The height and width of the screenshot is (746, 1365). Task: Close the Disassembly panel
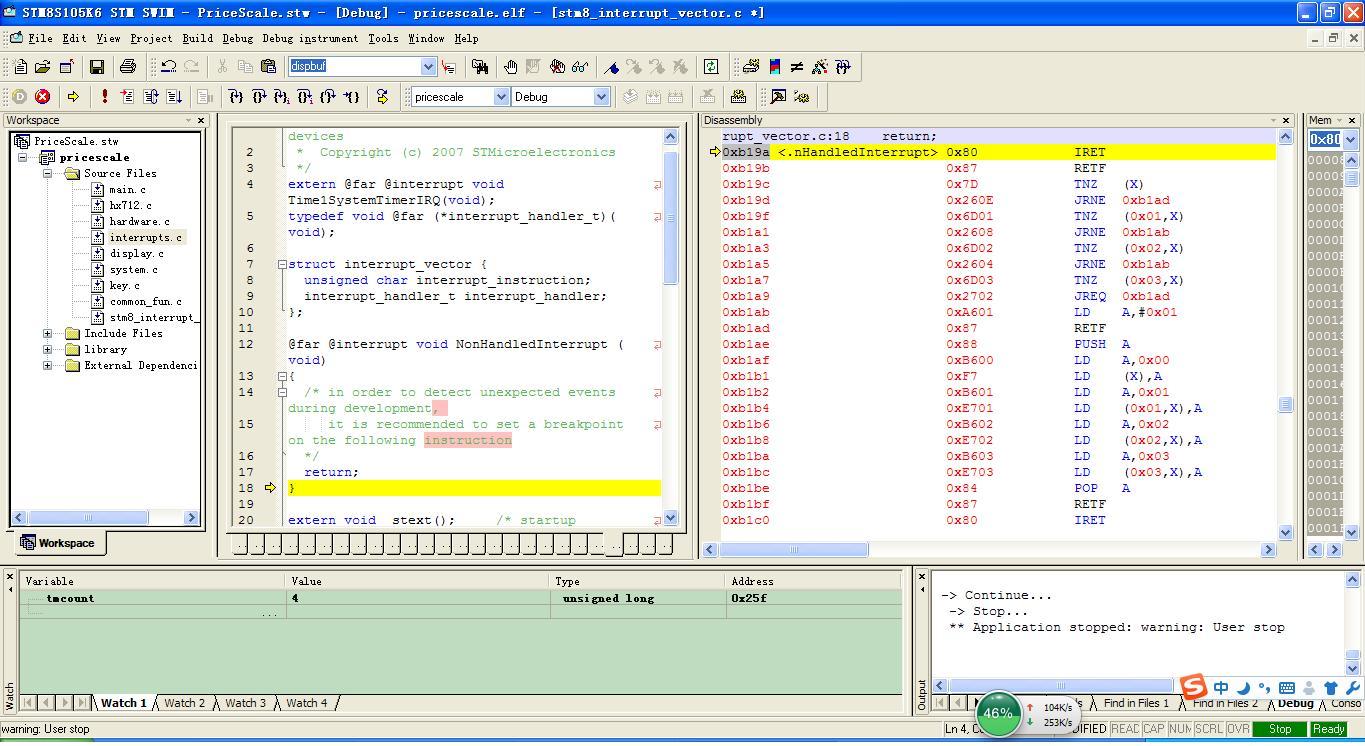pyautogui.click(x=1286, y=120)
